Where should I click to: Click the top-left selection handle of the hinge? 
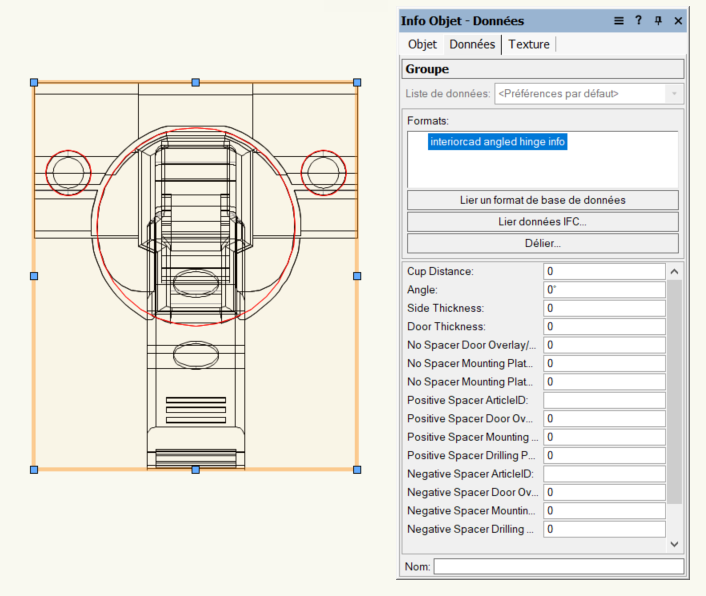click(x=34, y=82)
